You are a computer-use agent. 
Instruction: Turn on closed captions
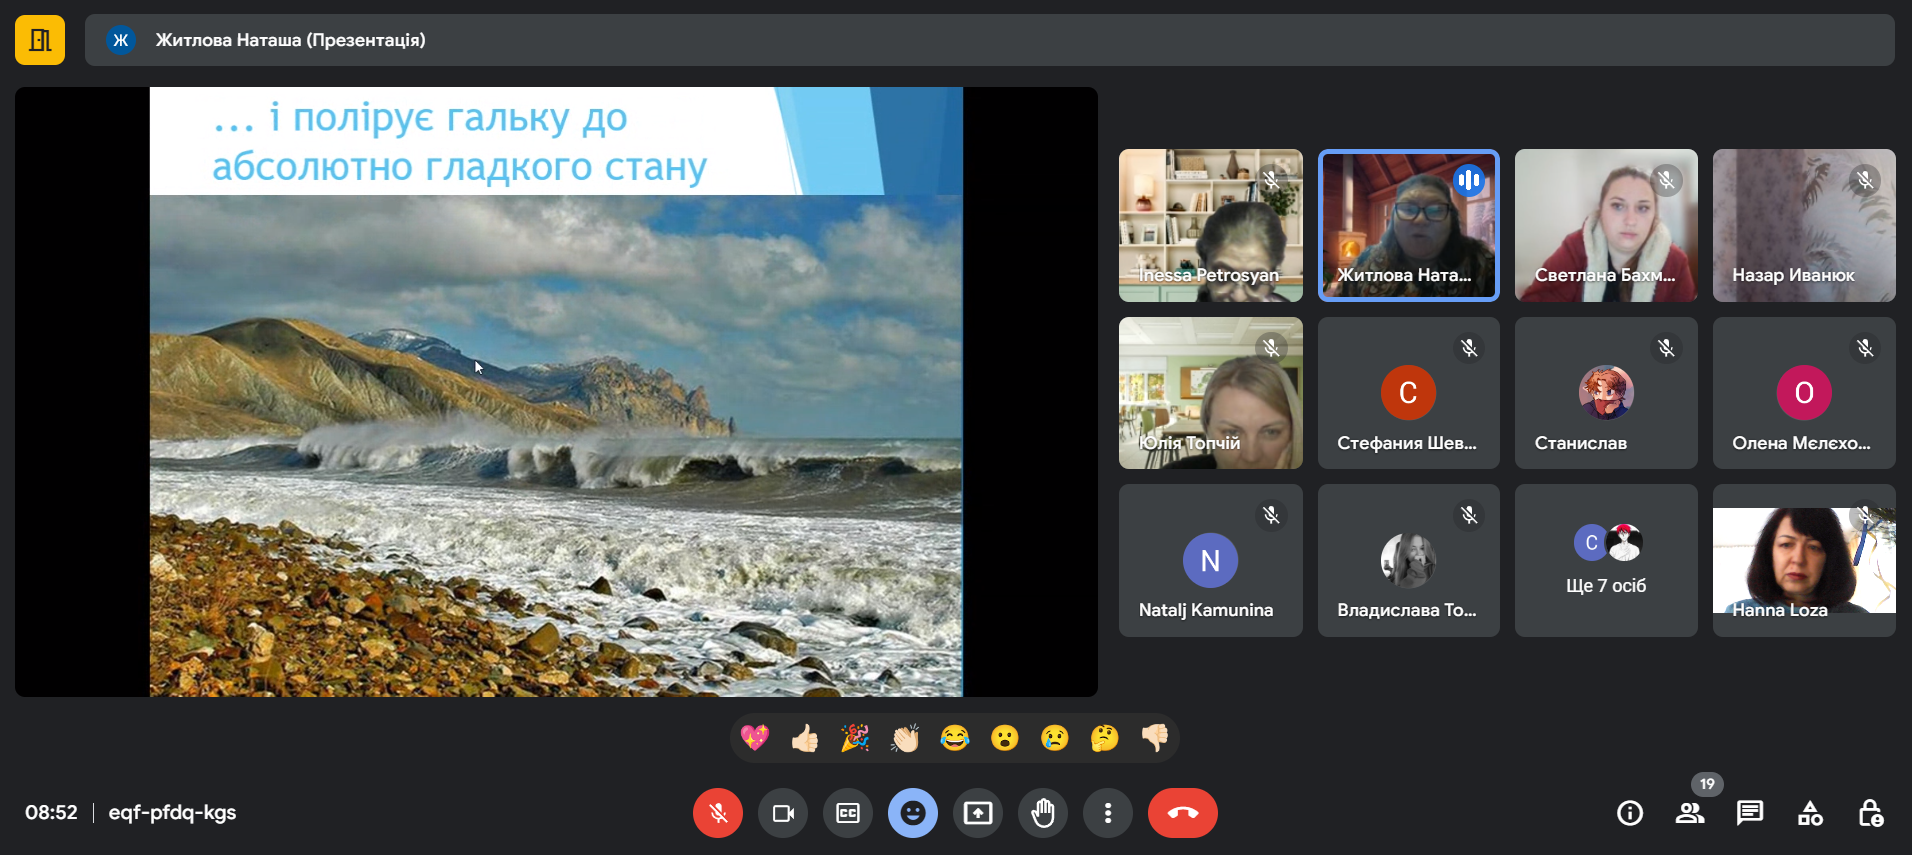tap(847, 813)
